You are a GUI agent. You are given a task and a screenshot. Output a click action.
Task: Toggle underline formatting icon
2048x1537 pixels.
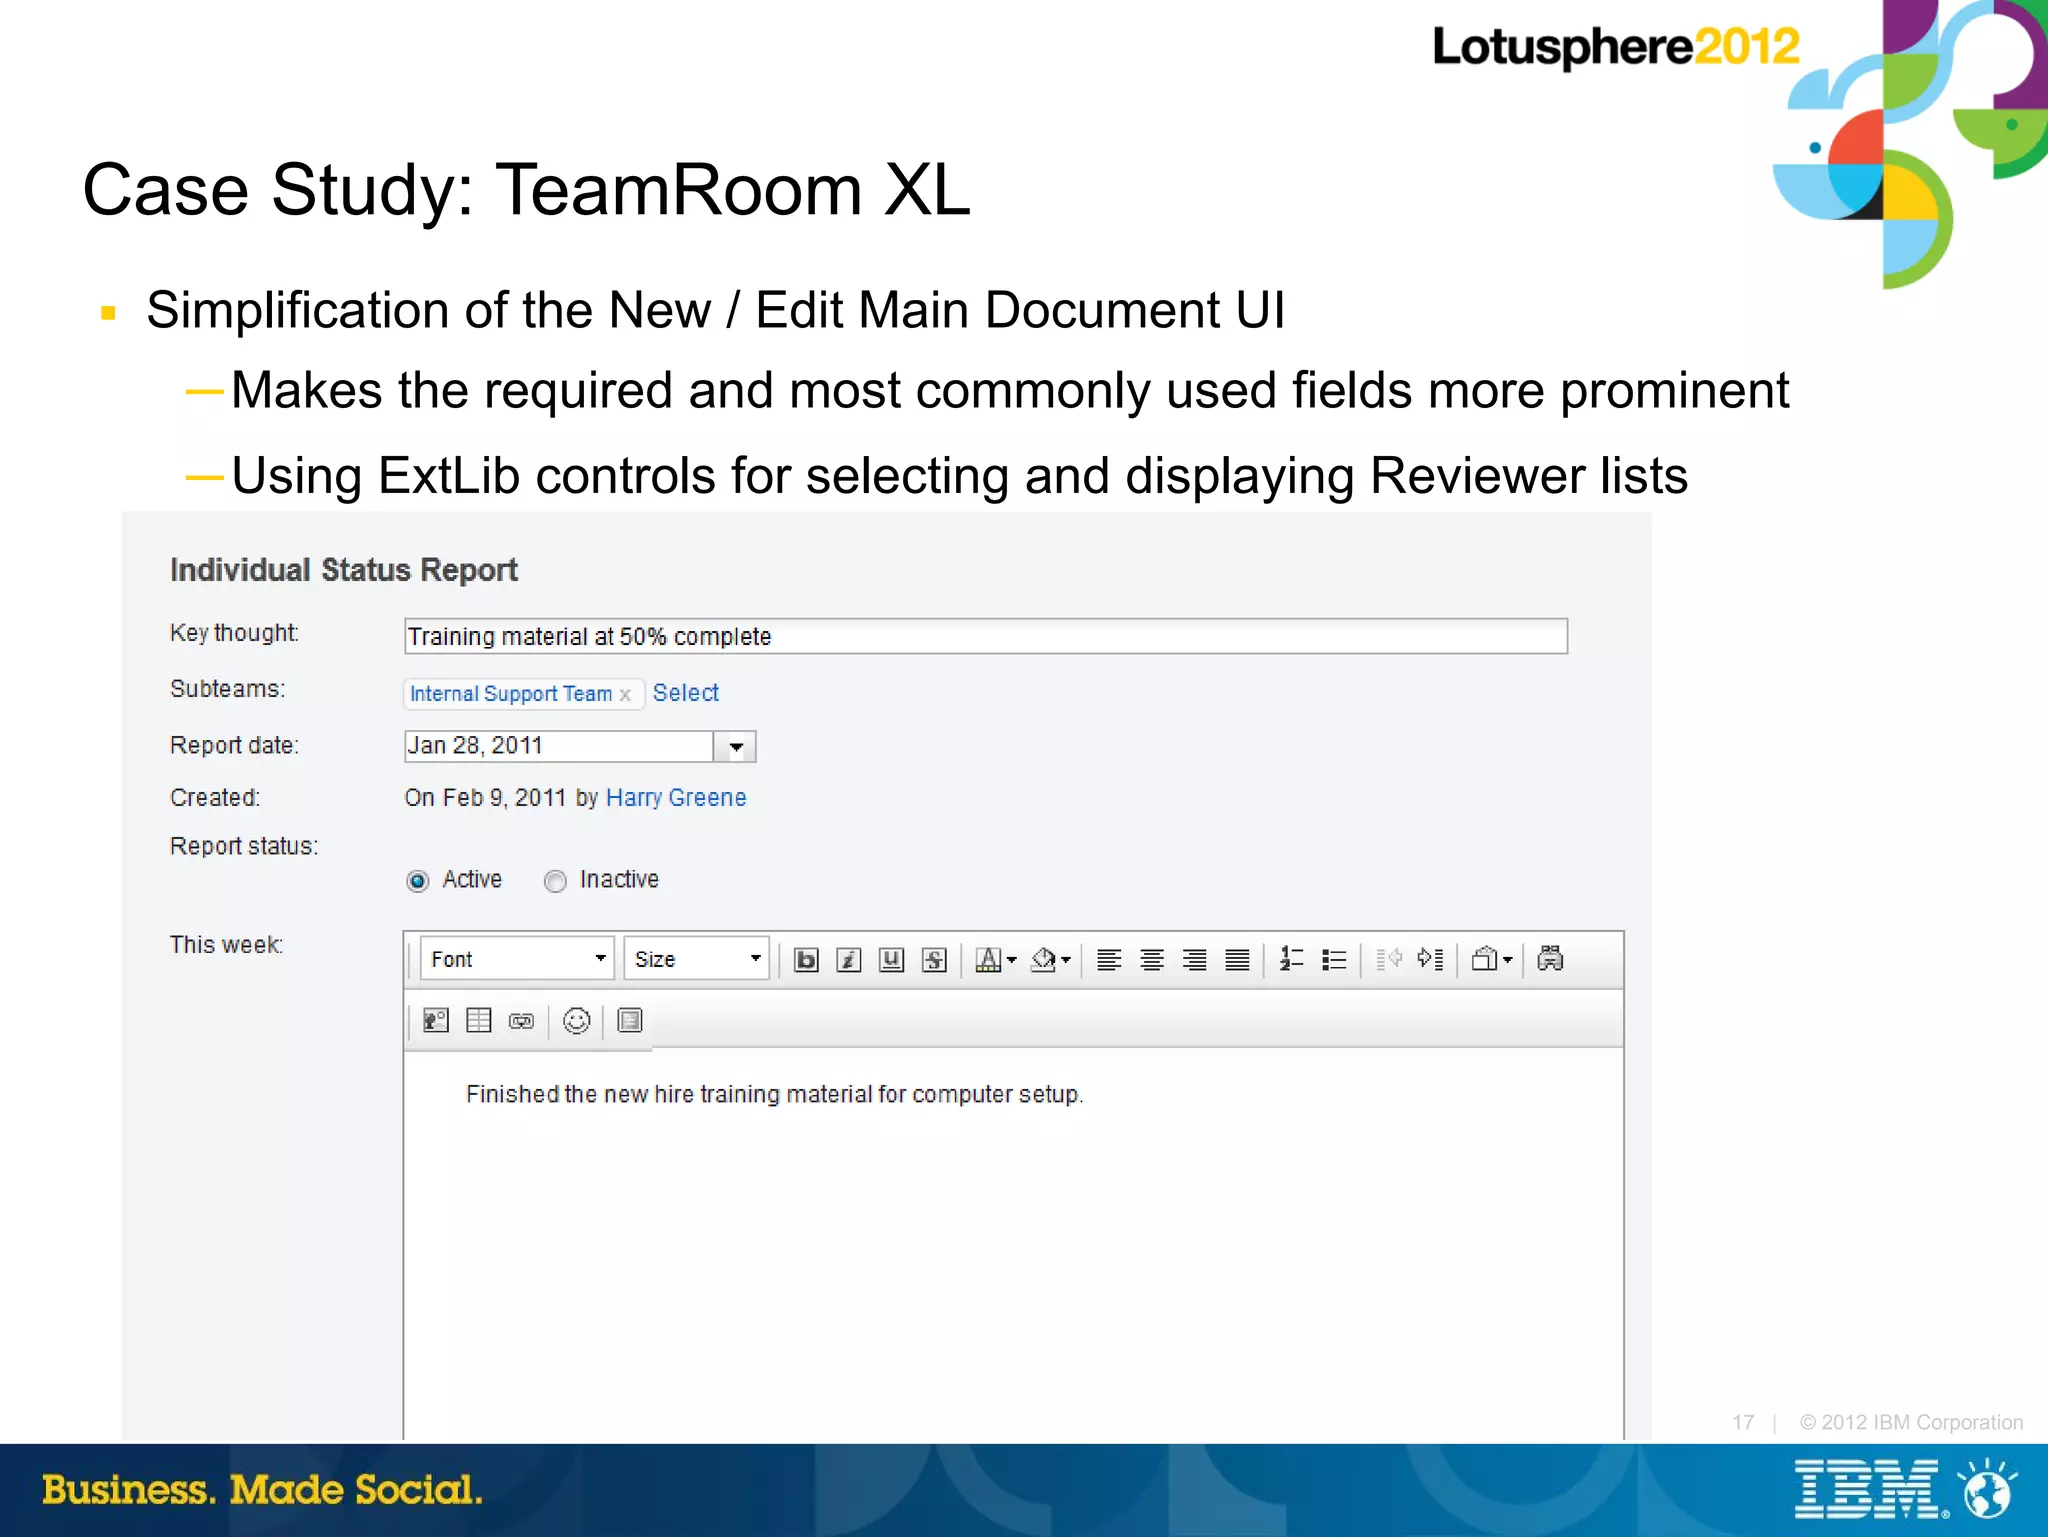pyautogui.click(x=891, y=960)
